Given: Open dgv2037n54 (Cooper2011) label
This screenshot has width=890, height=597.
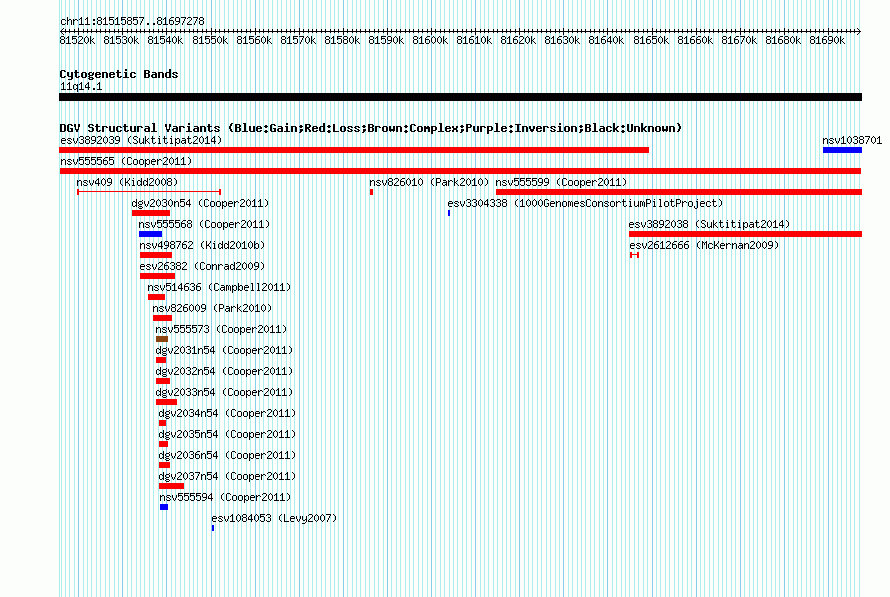Looking at the screenshot, I should pyautogui.click(x=227, y=476).
